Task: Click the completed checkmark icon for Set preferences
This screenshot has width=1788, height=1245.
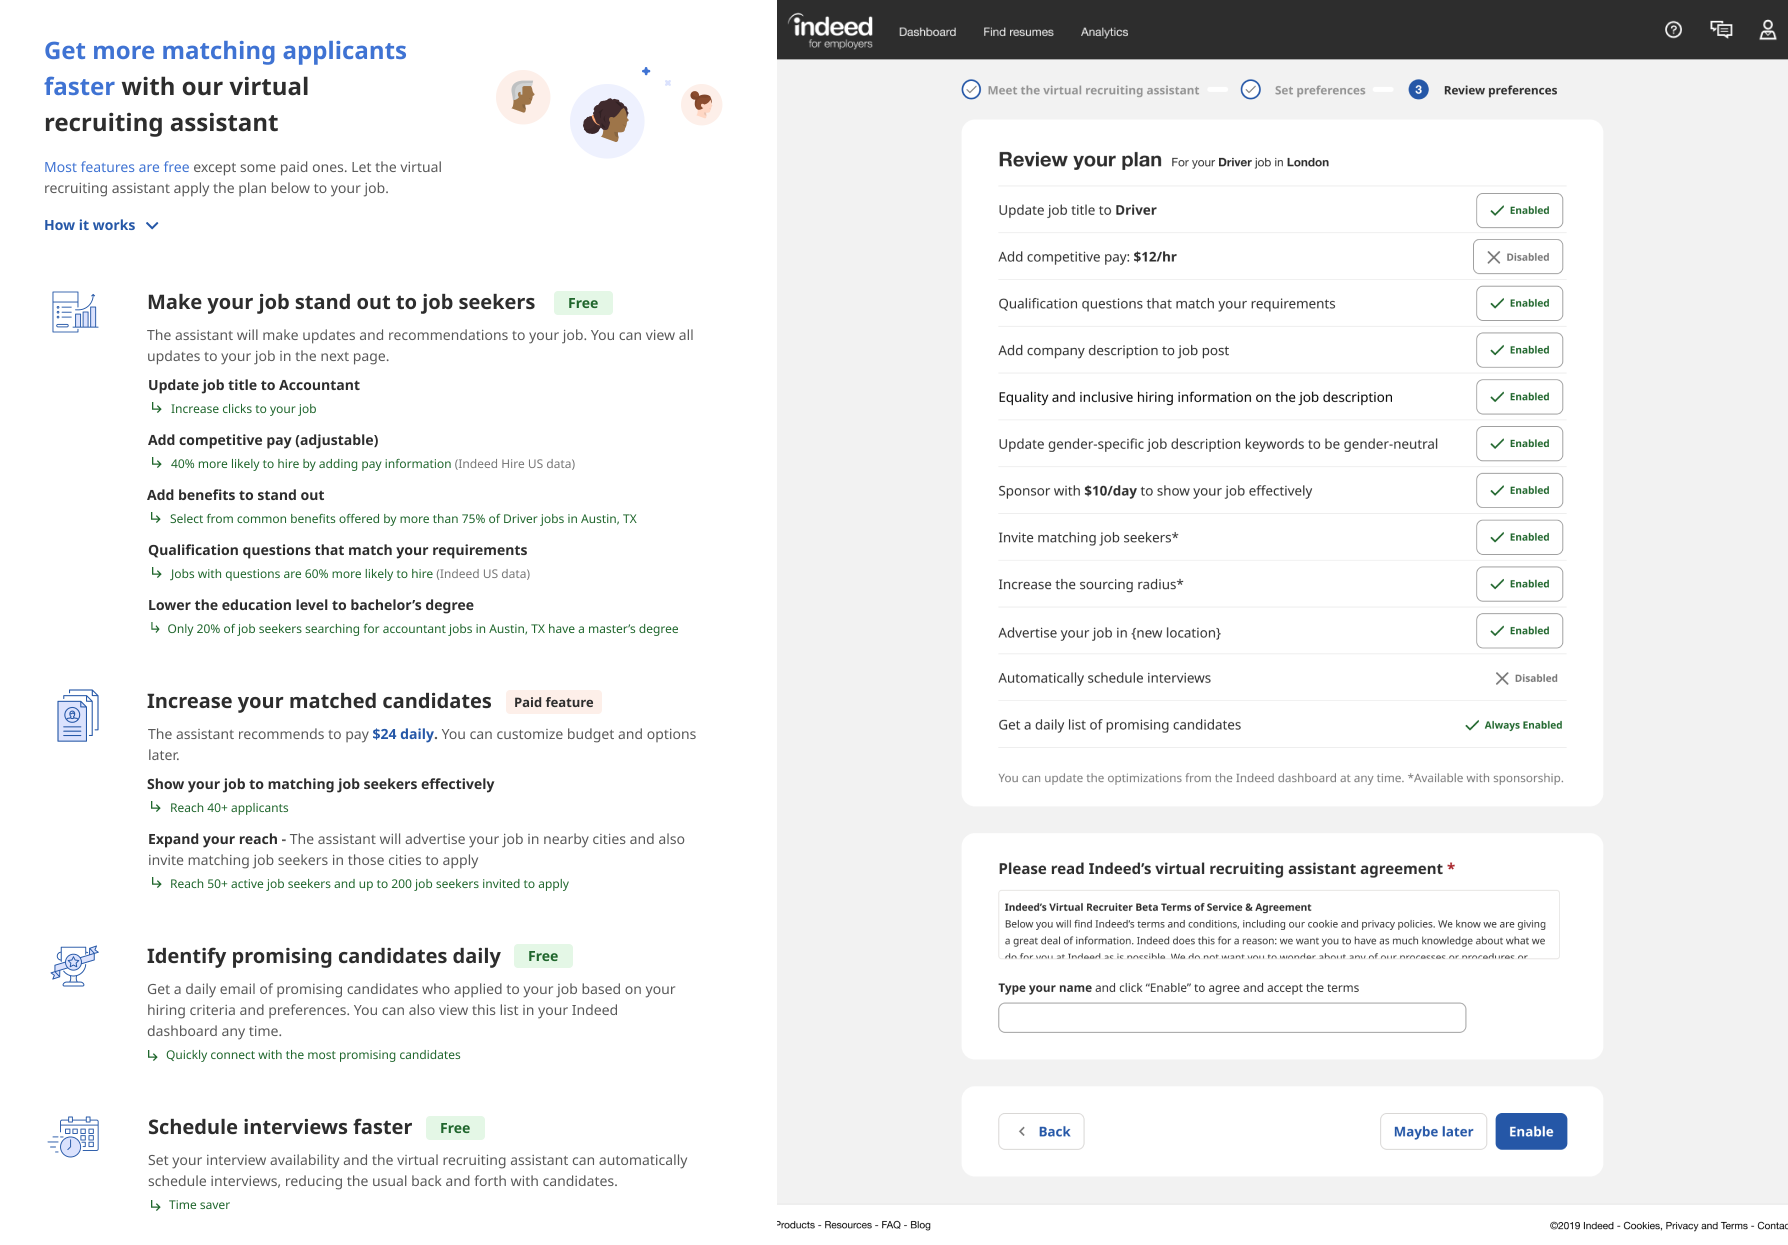Action: point(1250,90)
